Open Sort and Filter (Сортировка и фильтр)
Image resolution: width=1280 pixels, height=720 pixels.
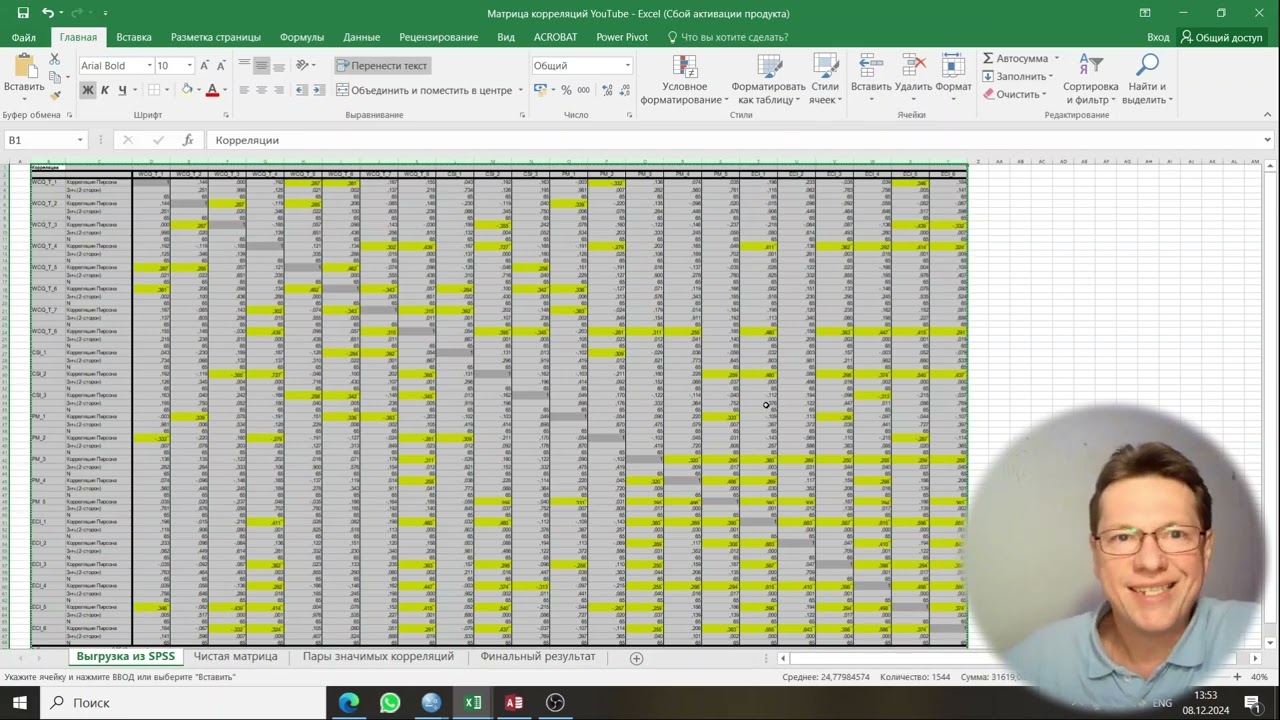(1090, 80)
